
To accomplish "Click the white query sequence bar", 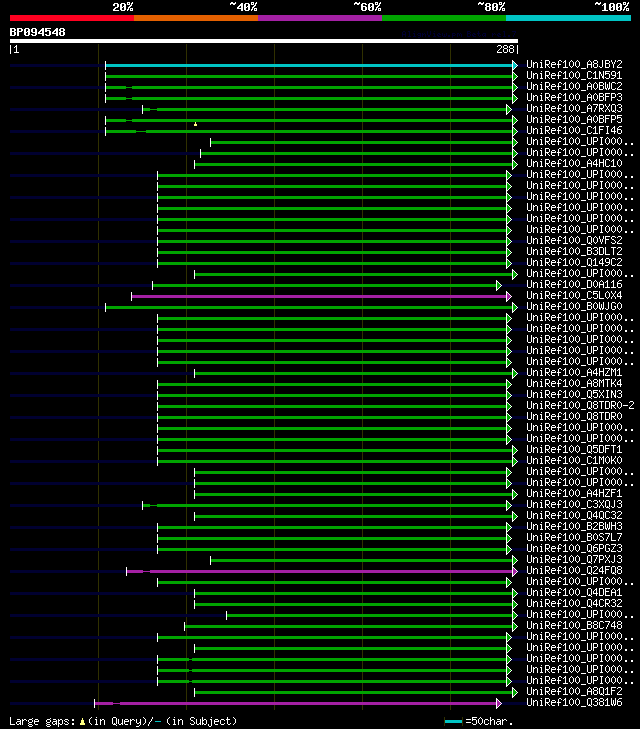I will (264, 41).
